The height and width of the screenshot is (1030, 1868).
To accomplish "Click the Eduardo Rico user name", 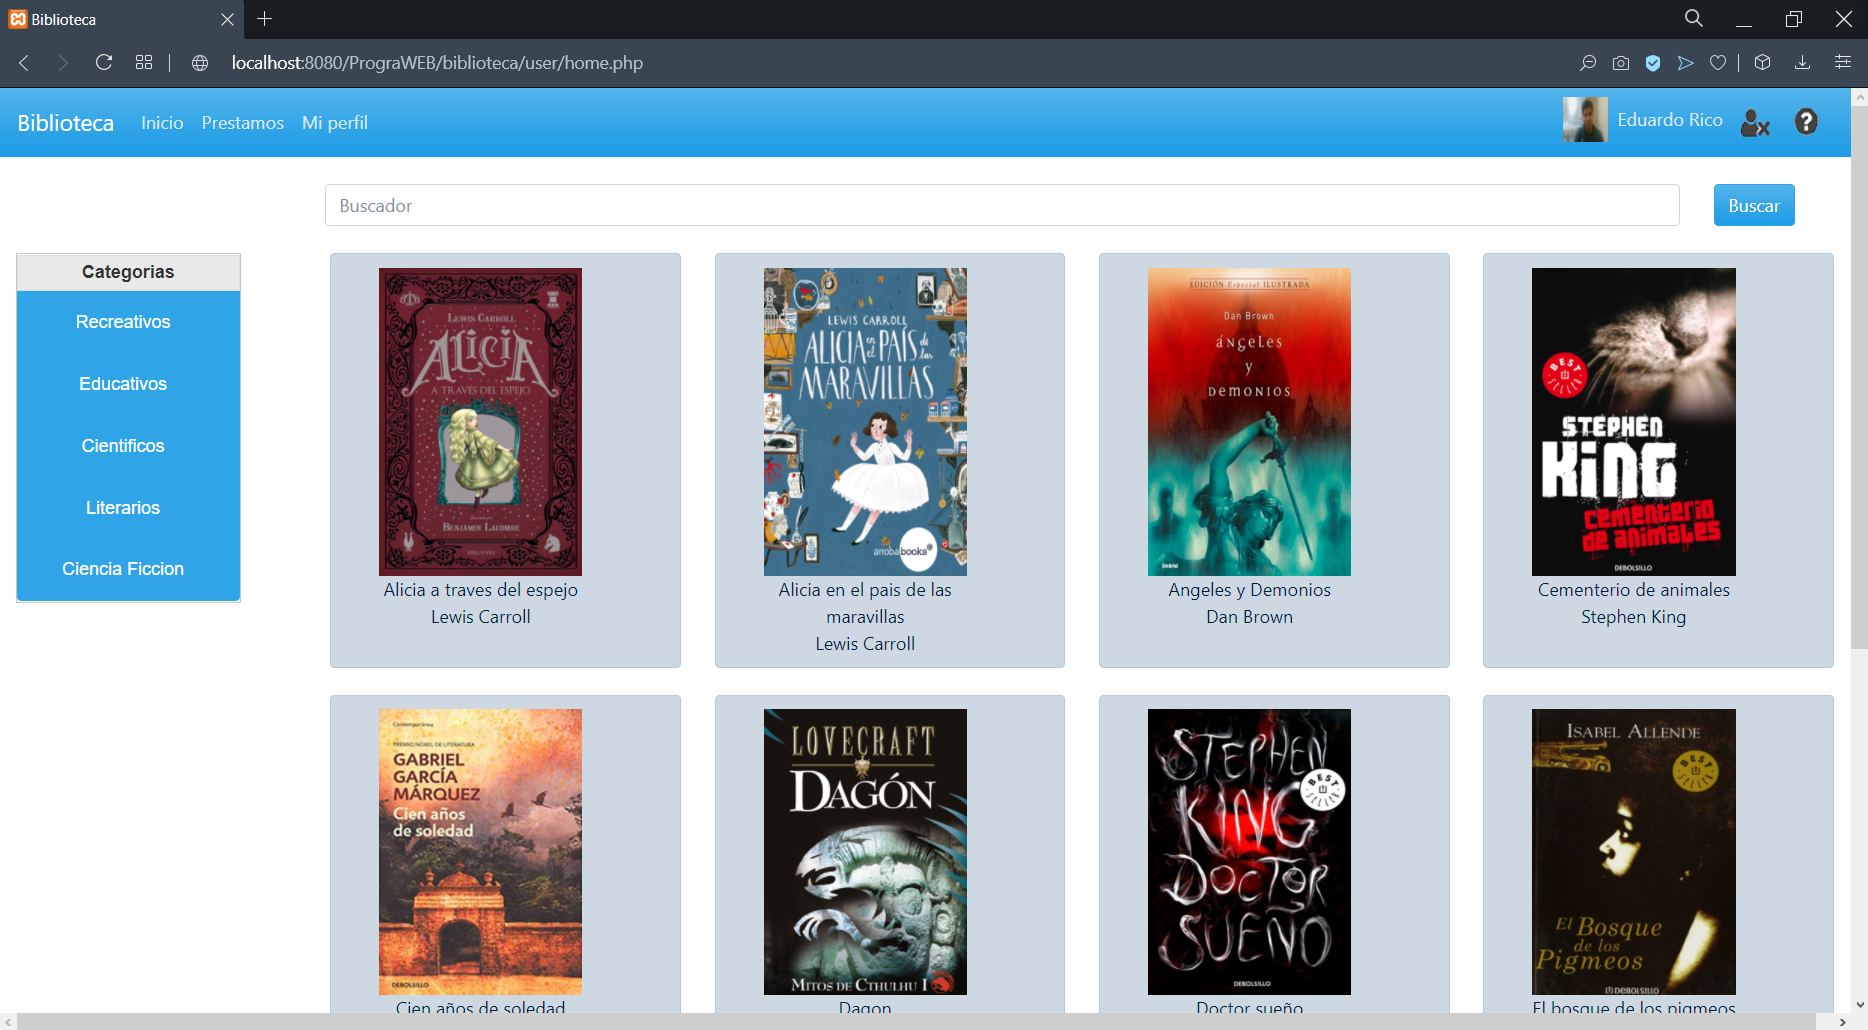I will pos(1670,120).
